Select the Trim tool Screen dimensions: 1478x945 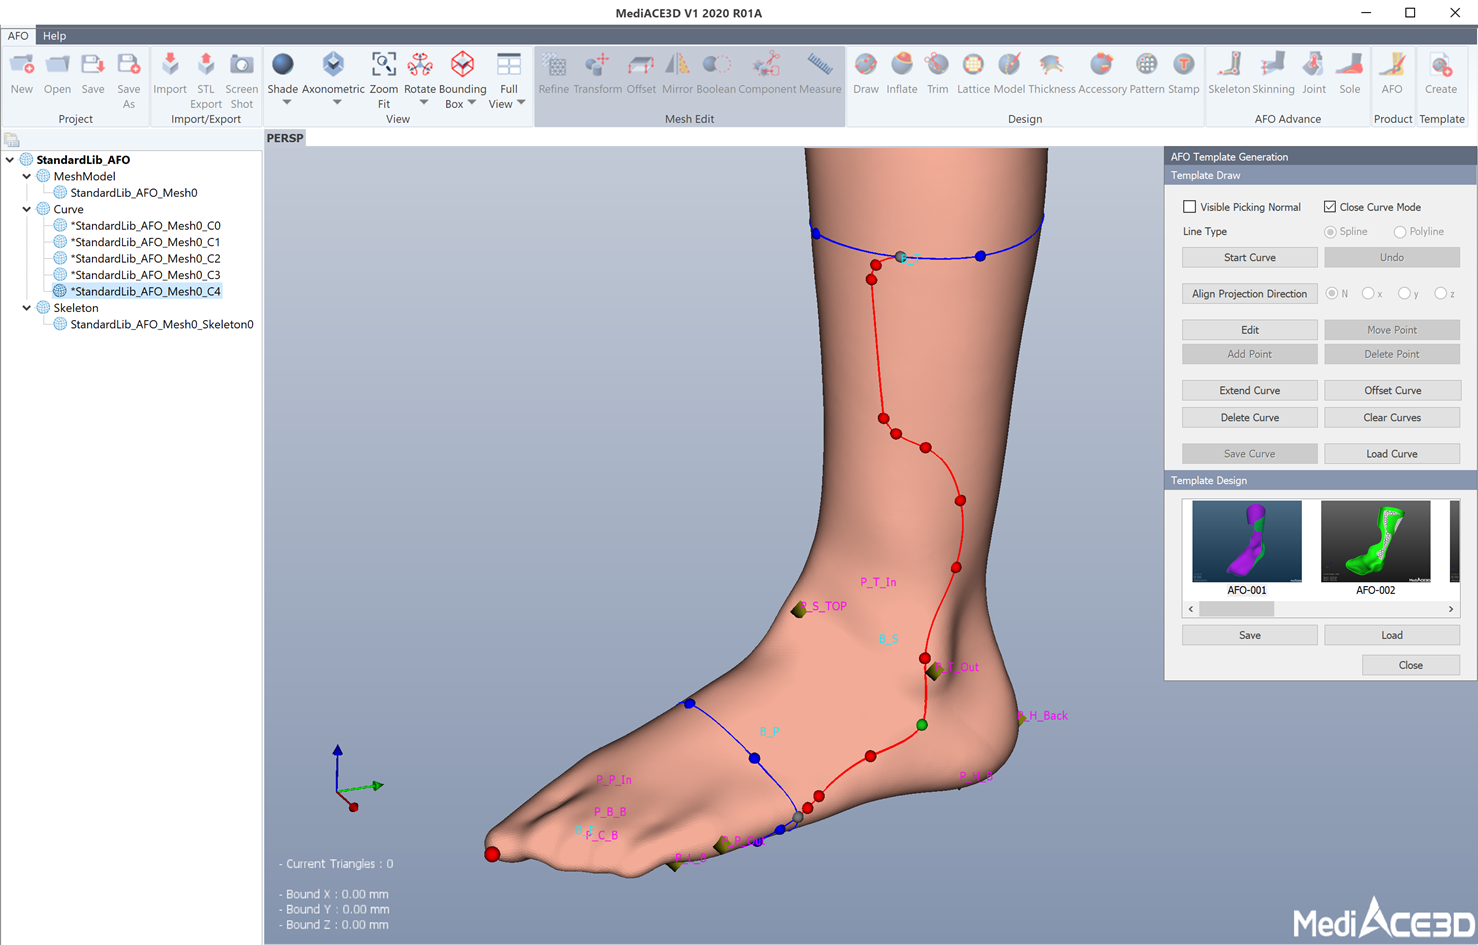click(x=937, y=65)
